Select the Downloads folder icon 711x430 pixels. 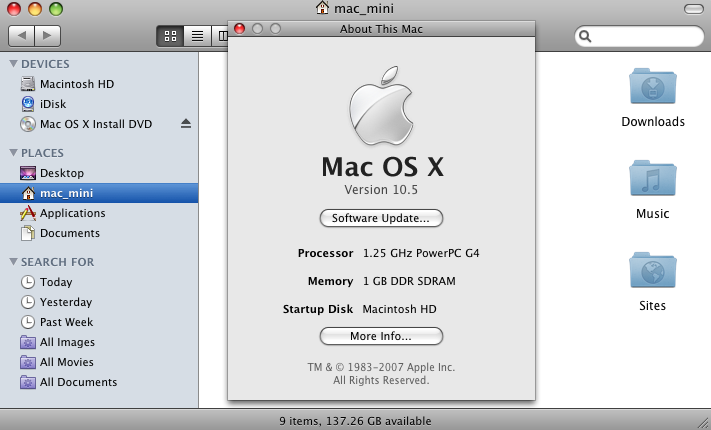[653, 87]
